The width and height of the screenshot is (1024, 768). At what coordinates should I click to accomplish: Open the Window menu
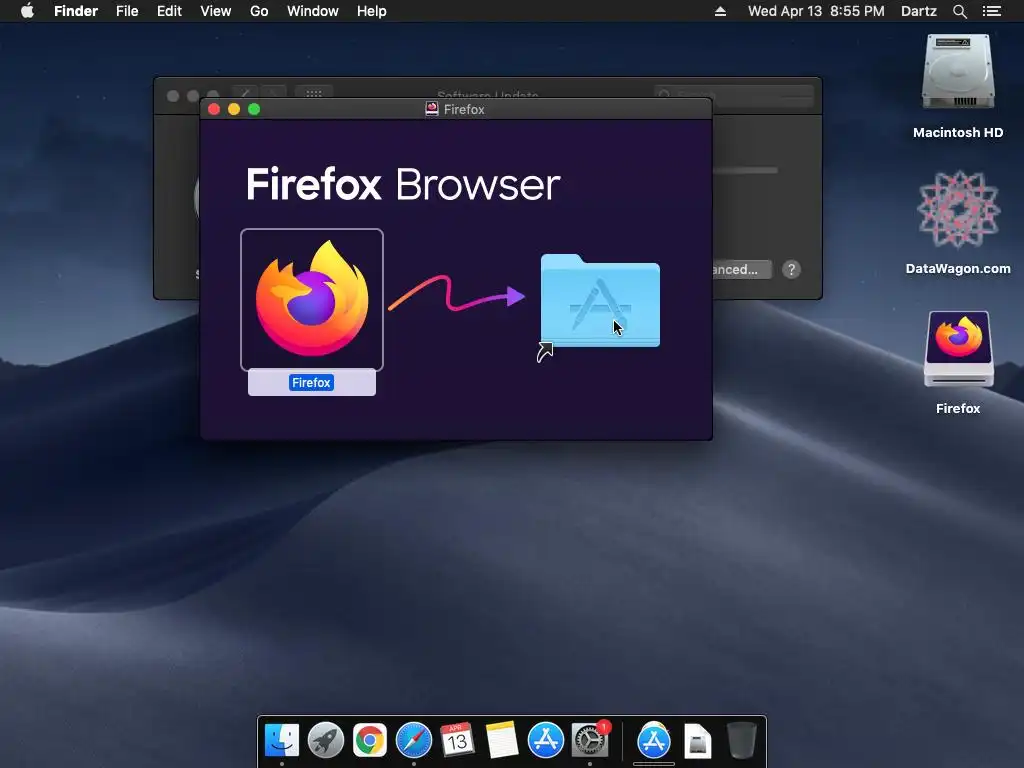pyautogui.click(x=313, y=11)
